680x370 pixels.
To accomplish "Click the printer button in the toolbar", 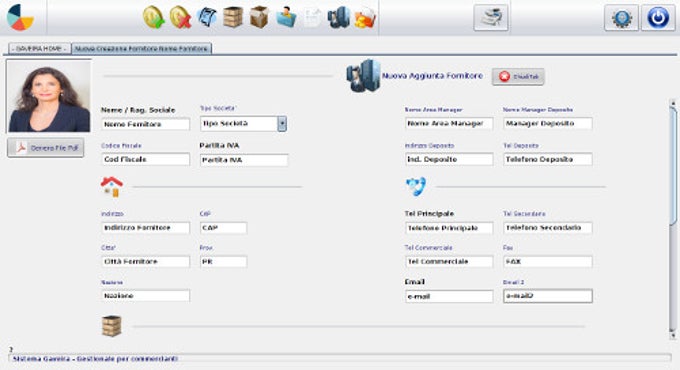I will click(x=491, y=18).
